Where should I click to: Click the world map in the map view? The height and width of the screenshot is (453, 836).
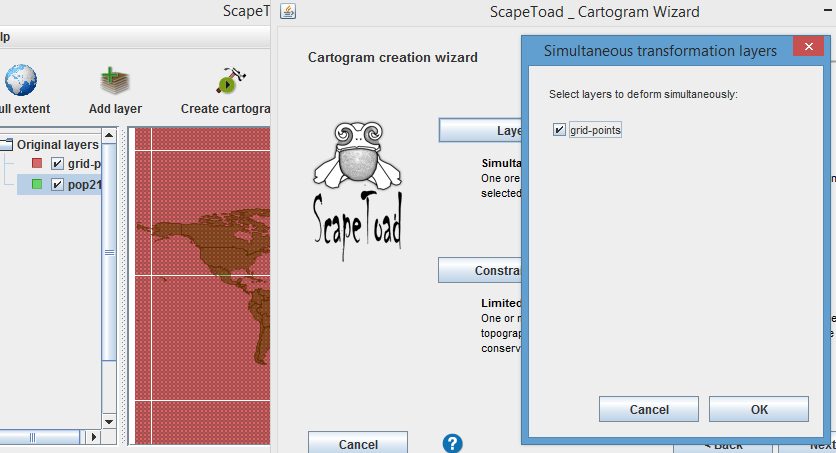[203, 285]
